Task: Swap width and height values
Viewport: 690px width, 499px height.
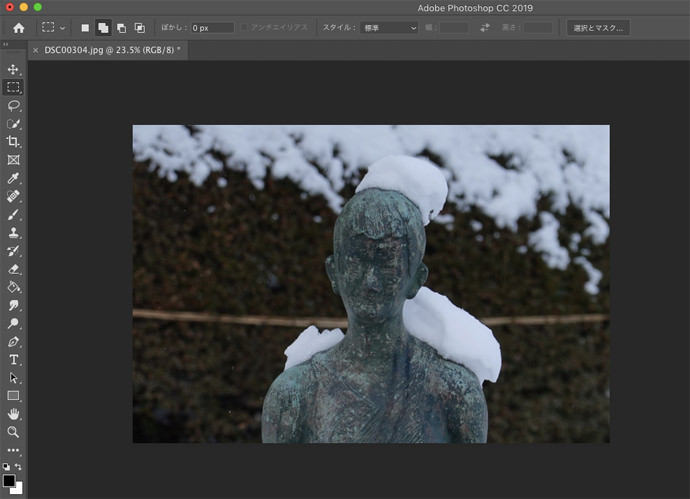Action: pyautogui.click(x=484, y=28)
